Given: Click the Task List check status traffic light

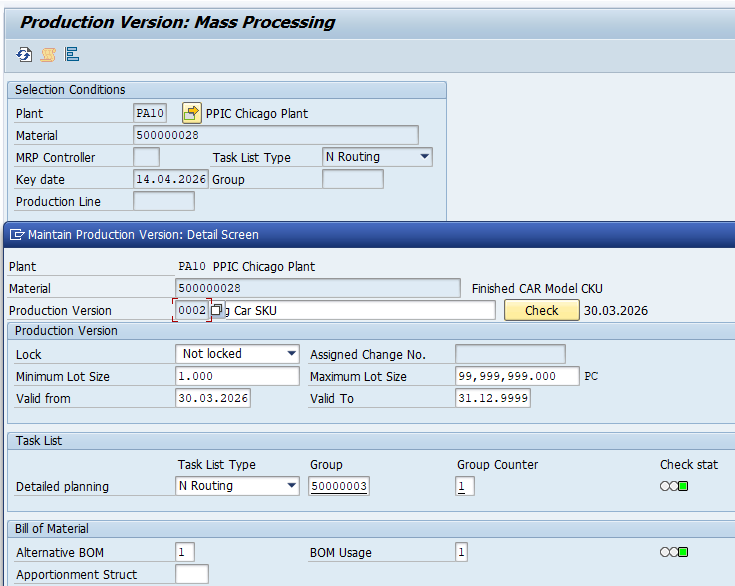Looking at the screenshot, I should (x=674, y=487).
